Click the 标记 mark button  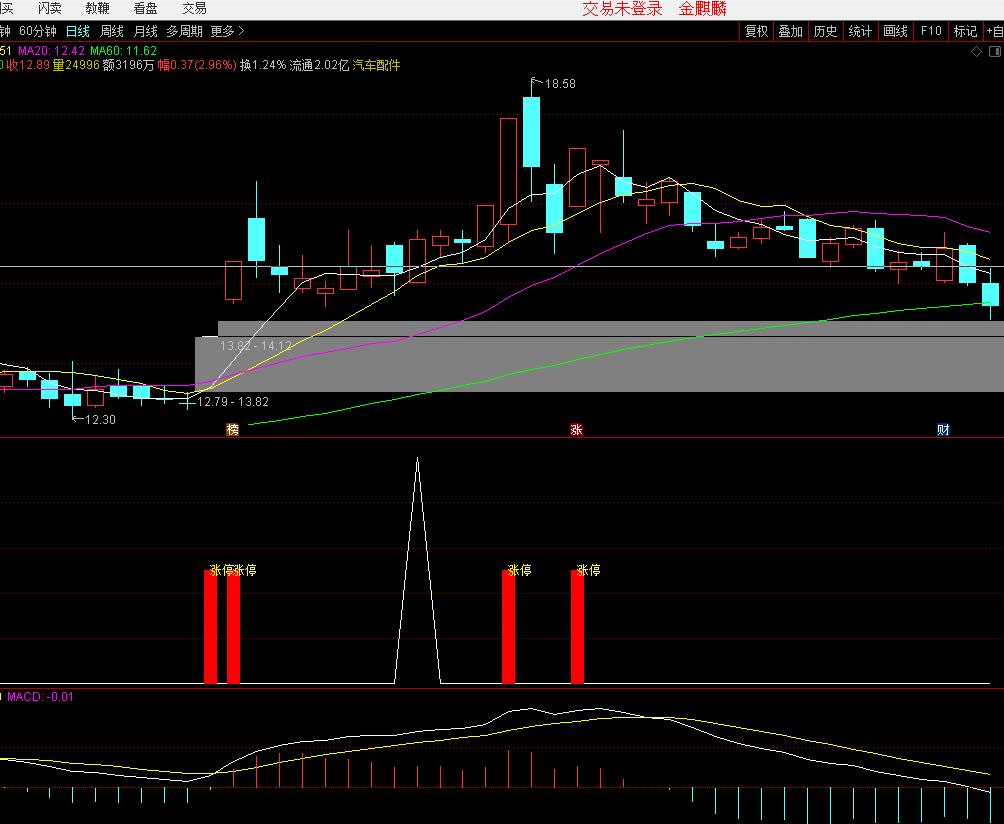[965, 31]
